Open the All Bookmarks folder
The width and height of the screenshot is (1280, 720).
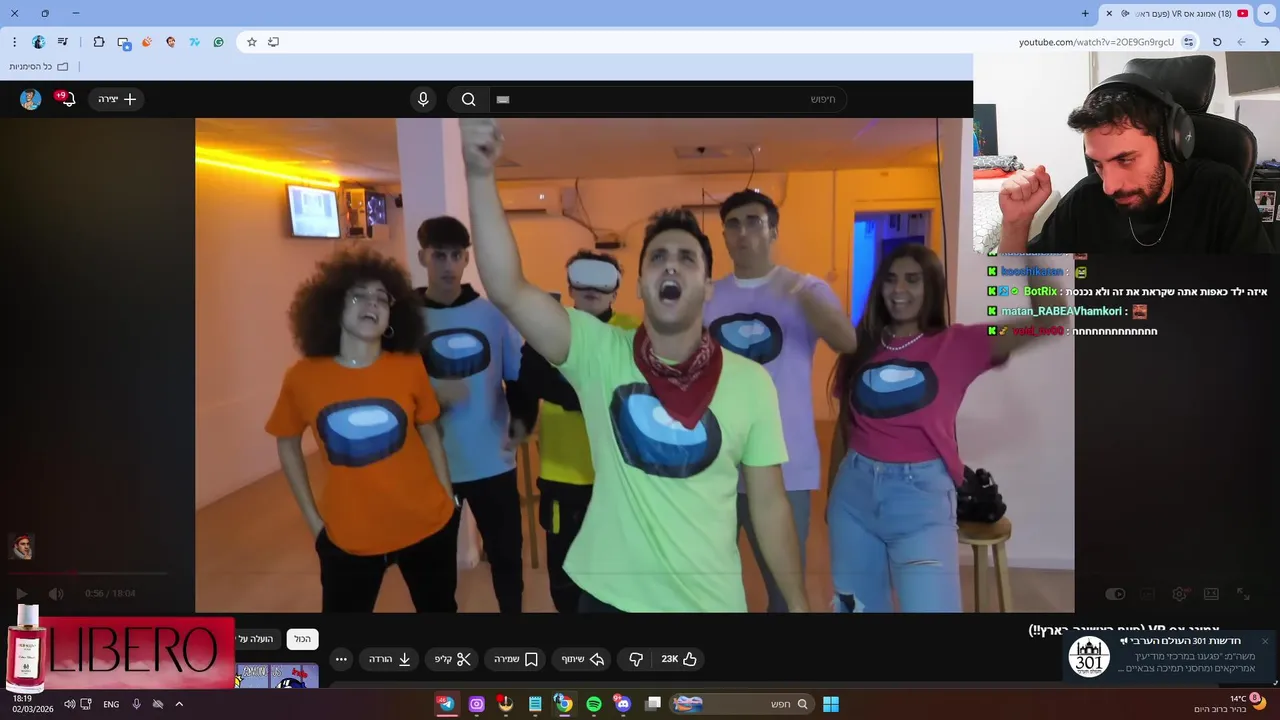pos(39,66)
